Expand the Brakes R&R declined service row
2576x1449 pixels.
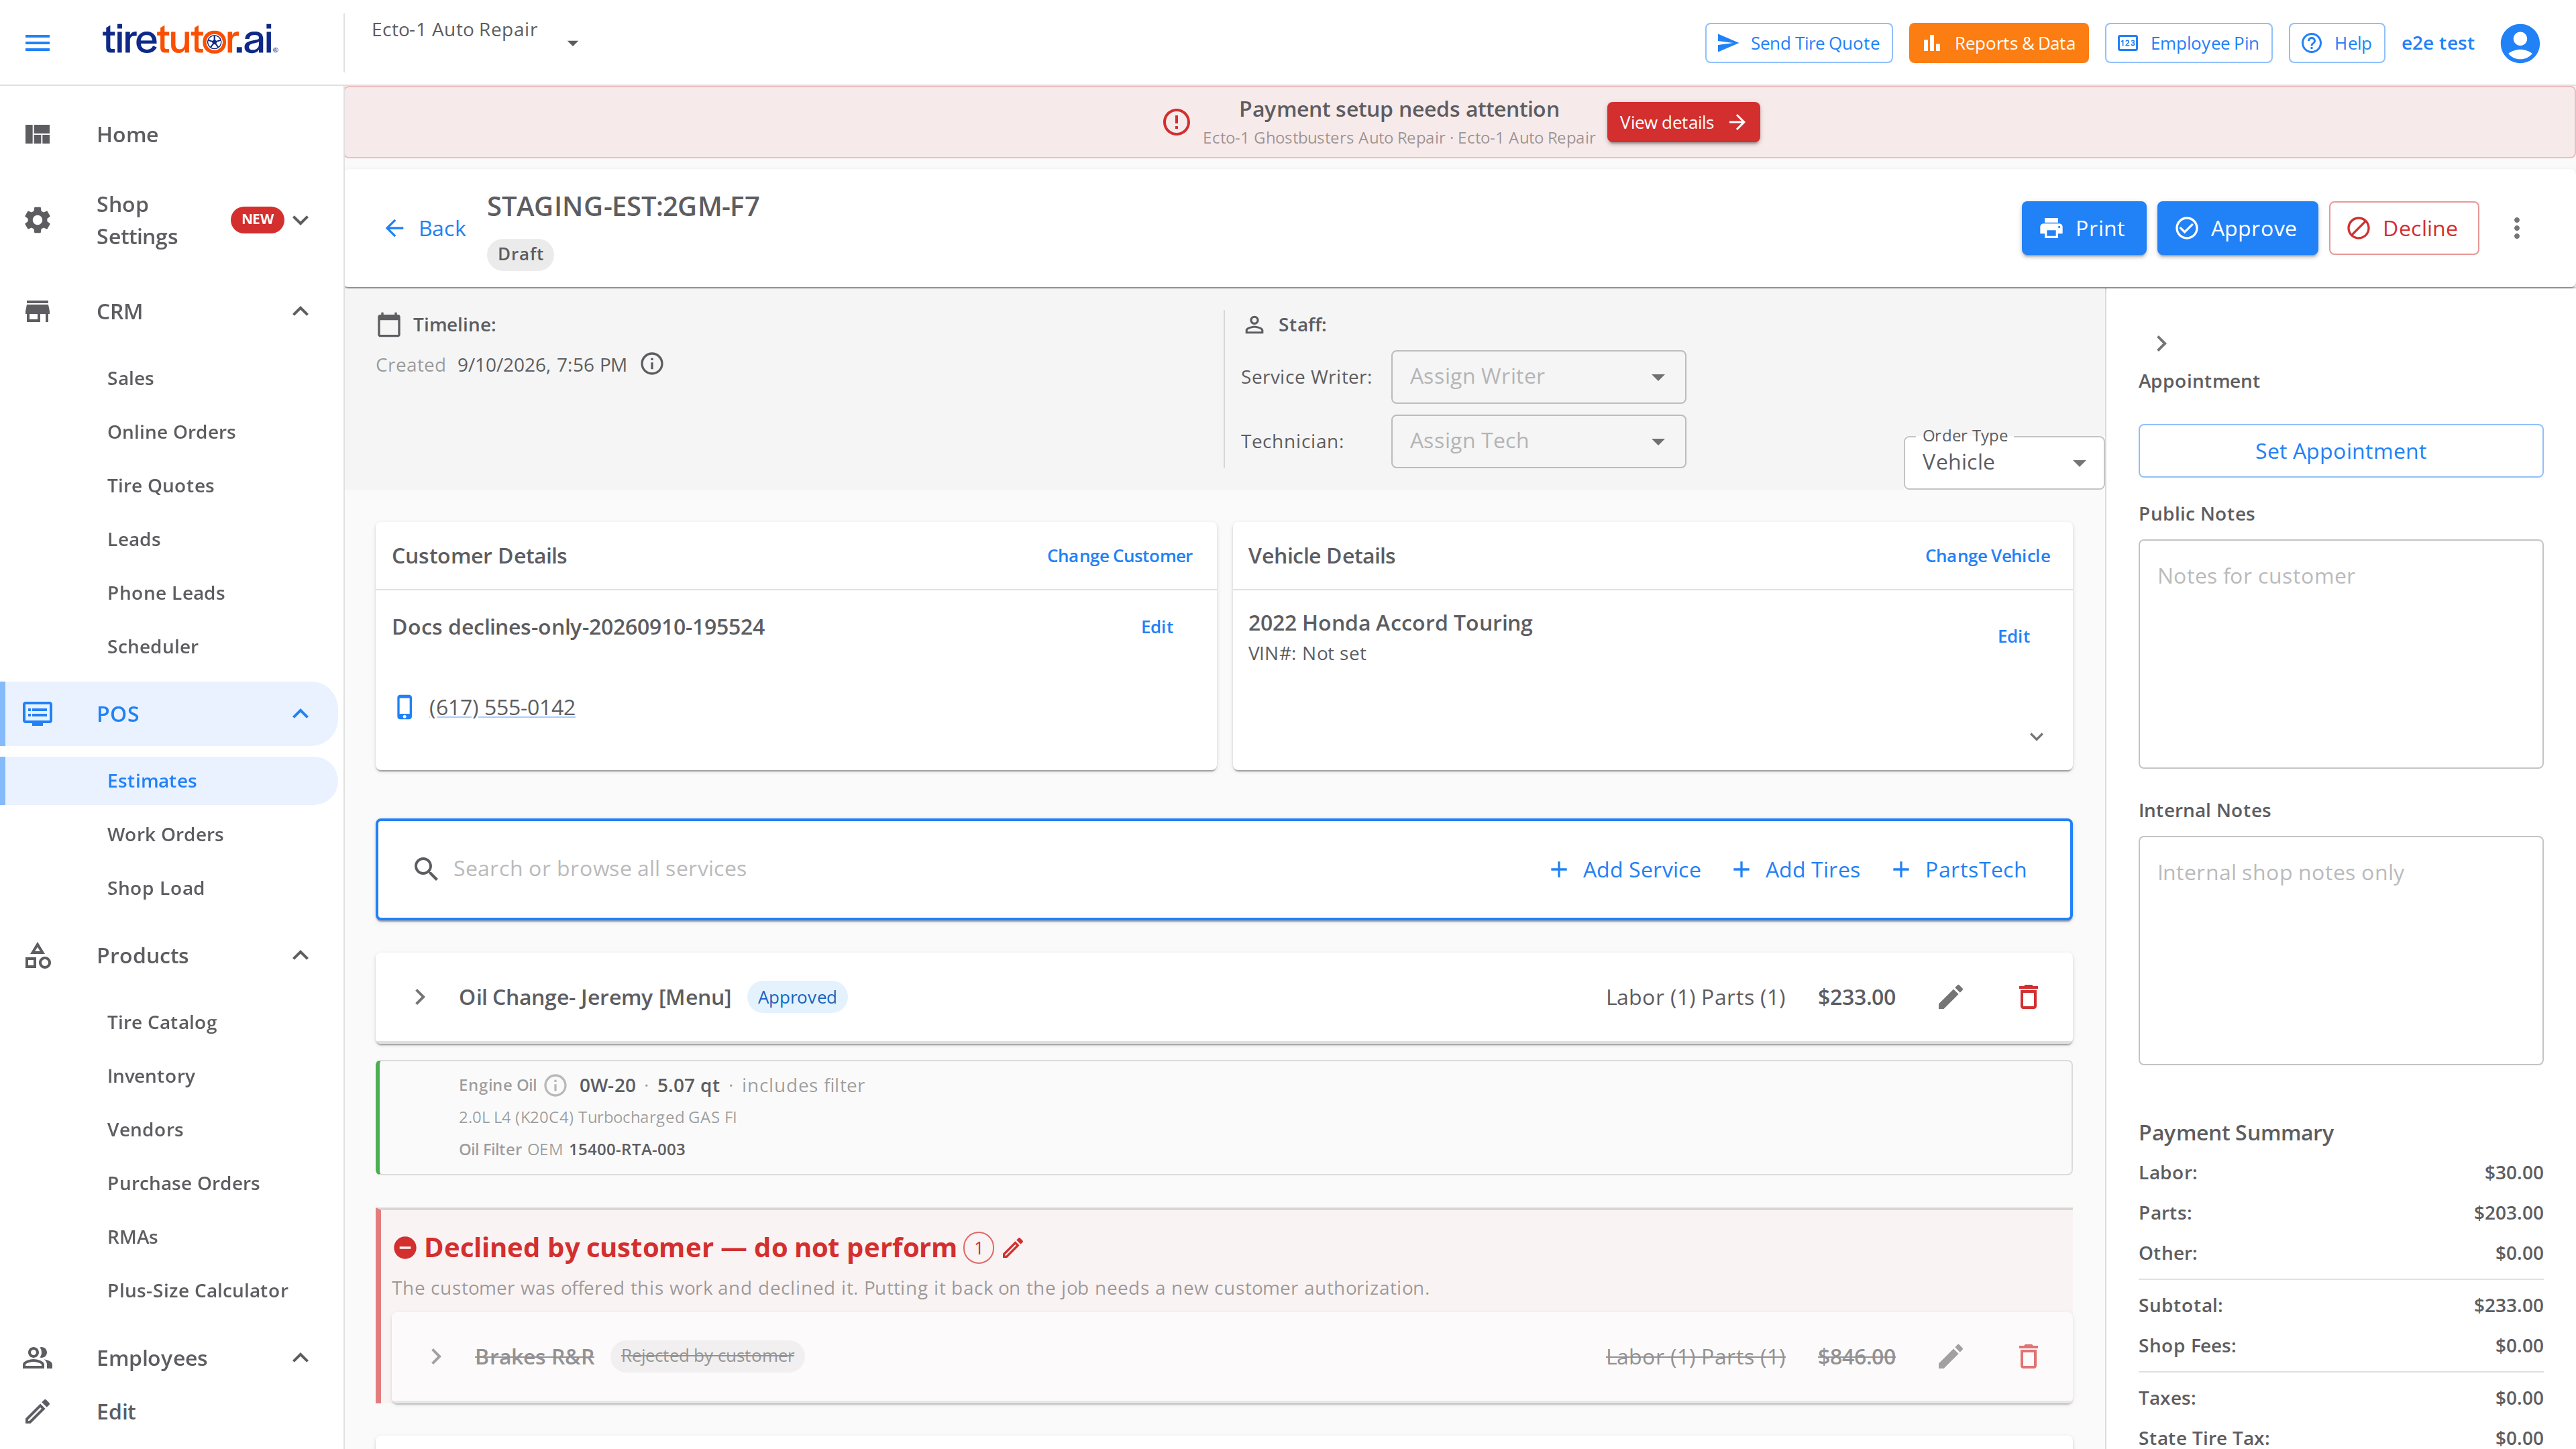point(436,1356)
